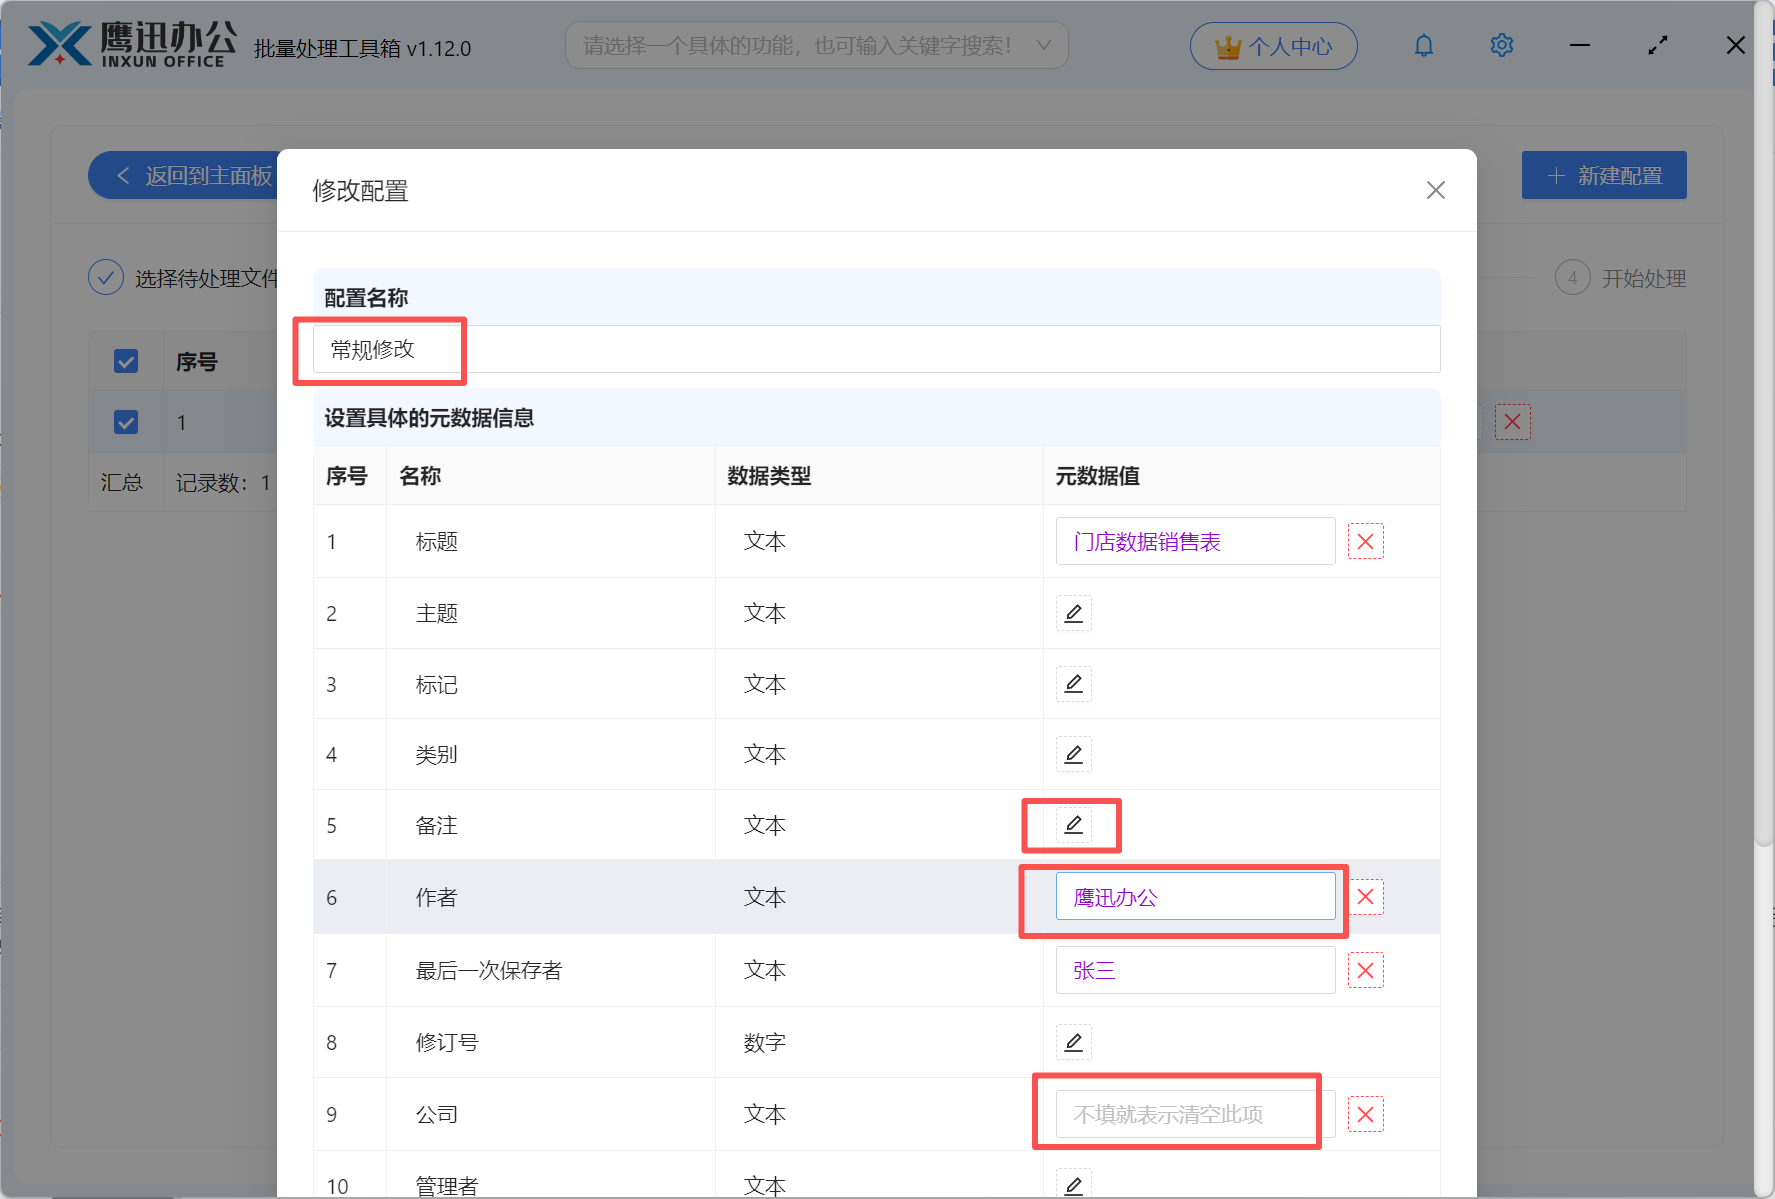This screenshot has height=1199, width=1775.
Task: Click the pencil icon in 备注 row
Action: tap(1073, 825)
